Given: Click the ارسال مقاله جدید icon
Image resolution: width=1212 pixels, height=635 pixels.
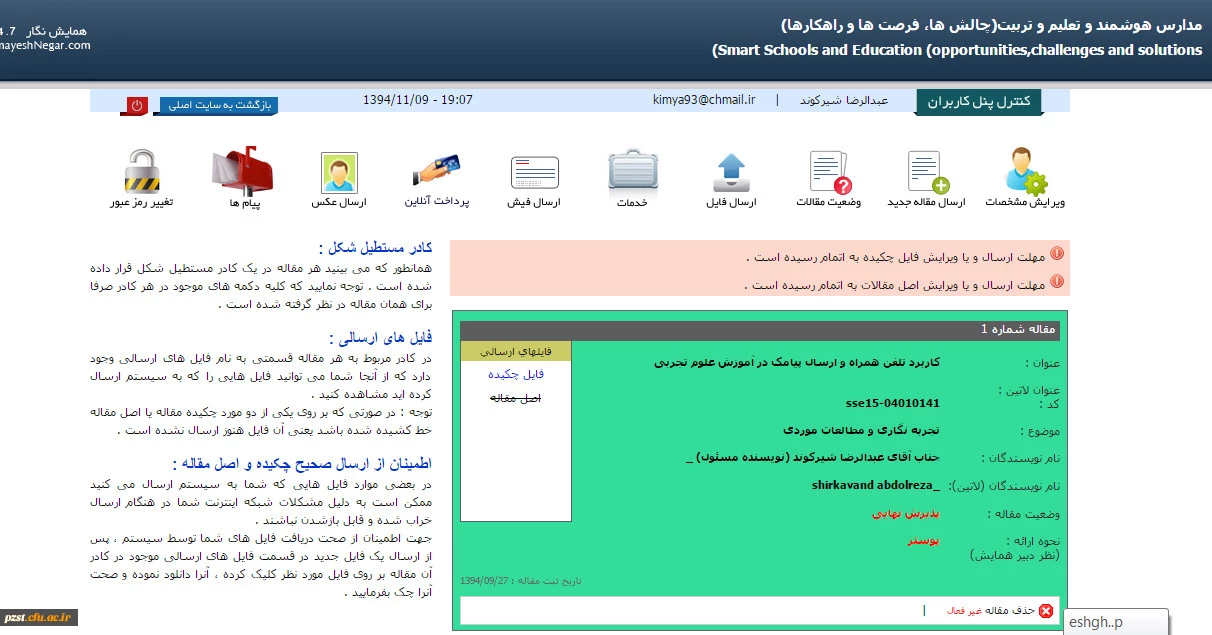Looking at the screenshot, I should [927, 172].
